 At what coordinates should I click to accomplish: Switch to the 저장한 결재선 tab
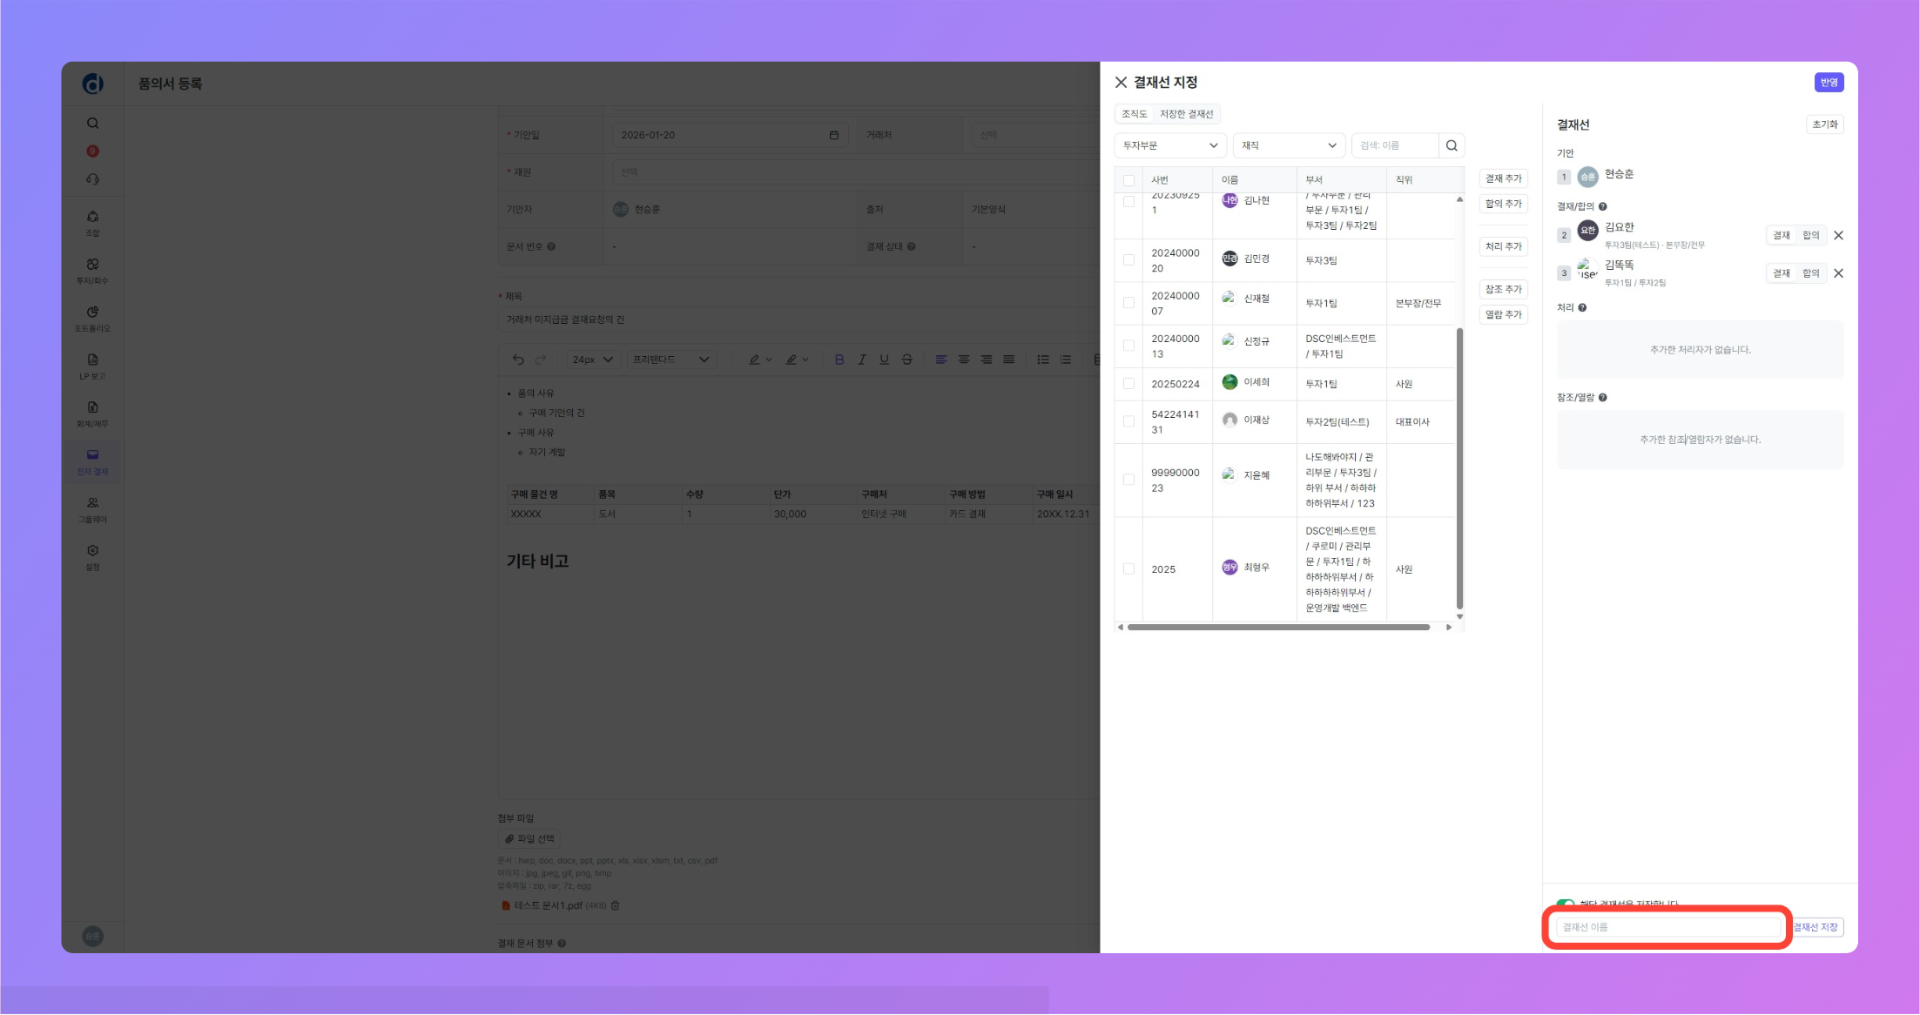click(1186, 115)
